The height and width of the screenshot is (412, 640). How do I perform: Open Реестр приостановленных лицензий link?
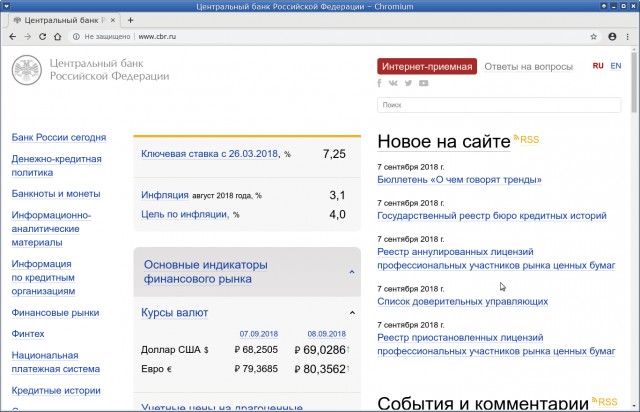[x=496, y=344]
